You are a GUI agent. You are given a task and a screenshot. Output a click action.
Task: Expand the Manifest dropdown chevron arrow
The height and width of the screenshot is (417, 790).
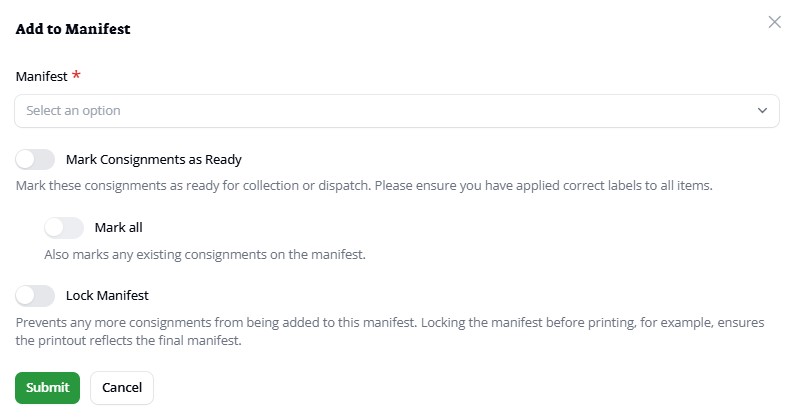point(763,111)
